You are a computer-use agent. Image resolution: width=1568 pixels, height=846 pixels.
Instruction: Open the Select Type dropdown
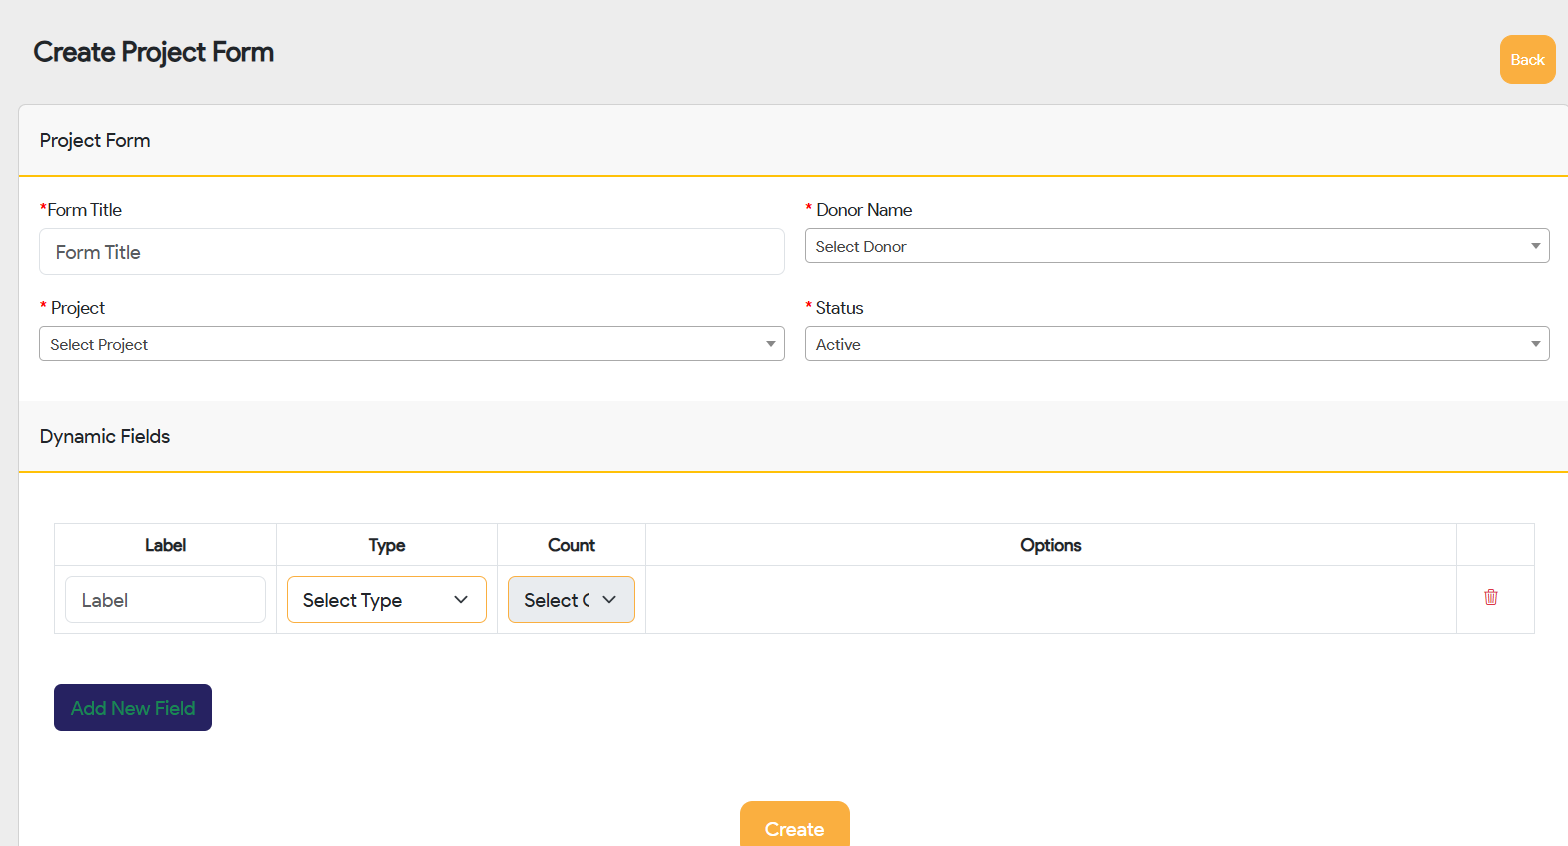tap(386, 600)
